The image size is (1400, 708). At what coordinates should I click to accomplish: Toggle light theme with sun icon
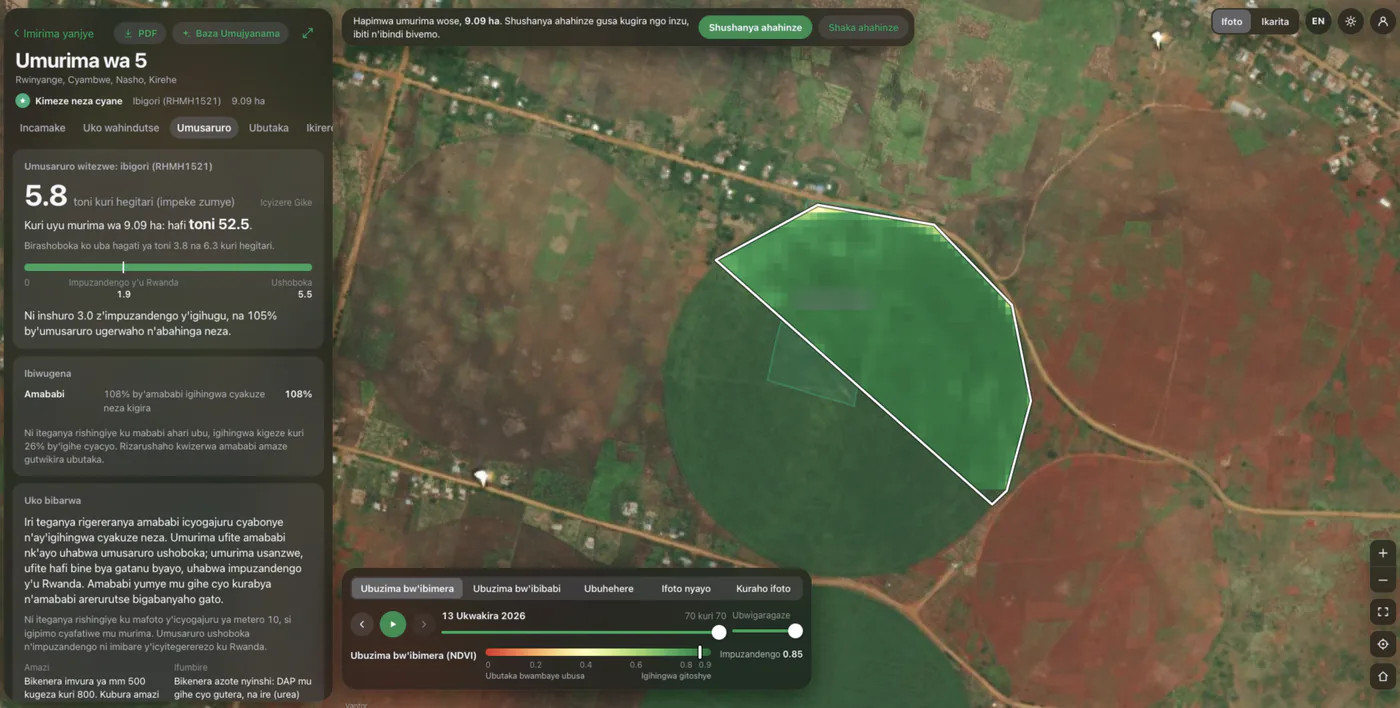[1351, 21]
